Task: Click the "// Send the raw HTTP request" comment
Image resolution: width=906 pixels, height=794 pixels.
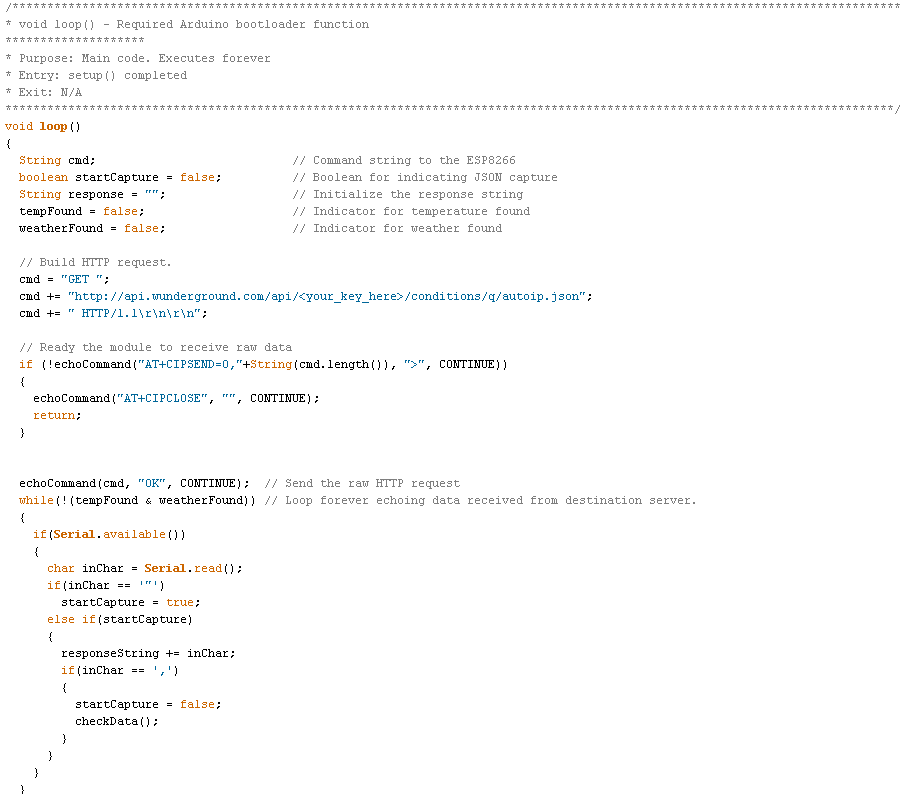Action: pyautogui.click(x=362, y=484)
